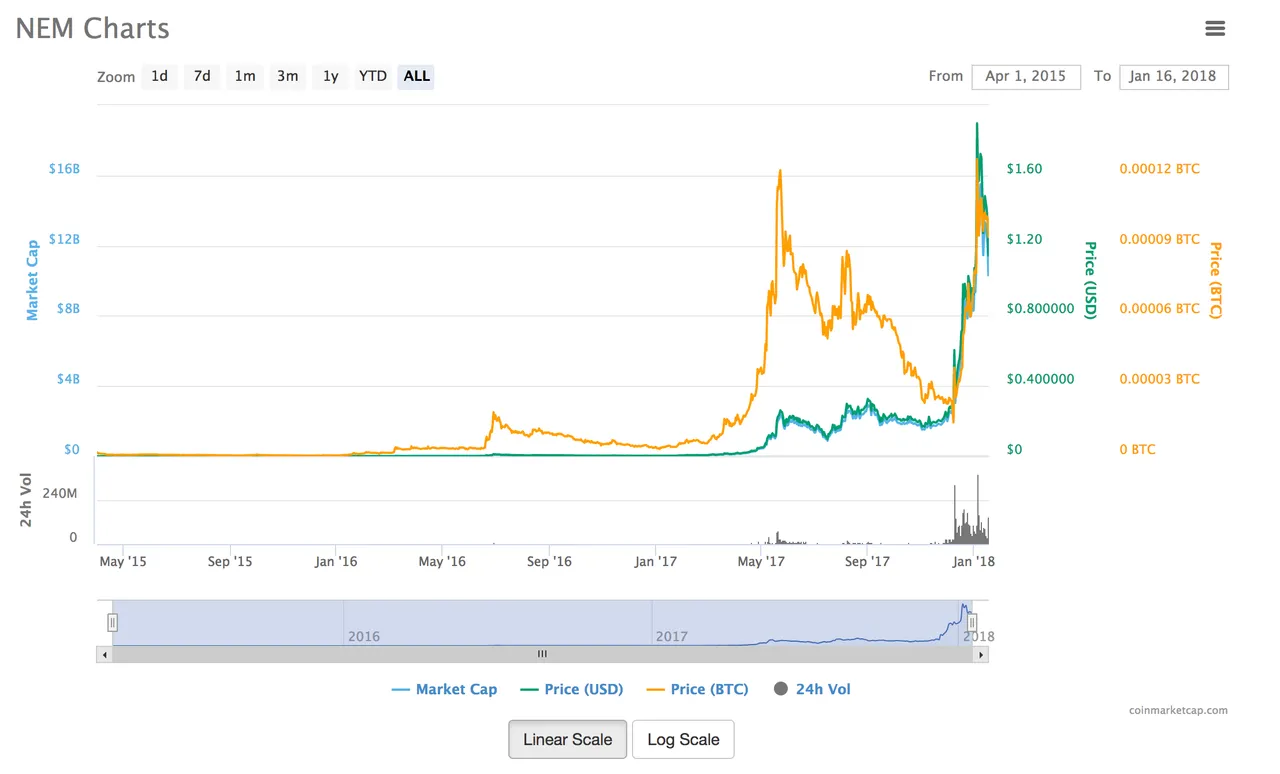Grab the navigator right range handle

coord(972,622)
